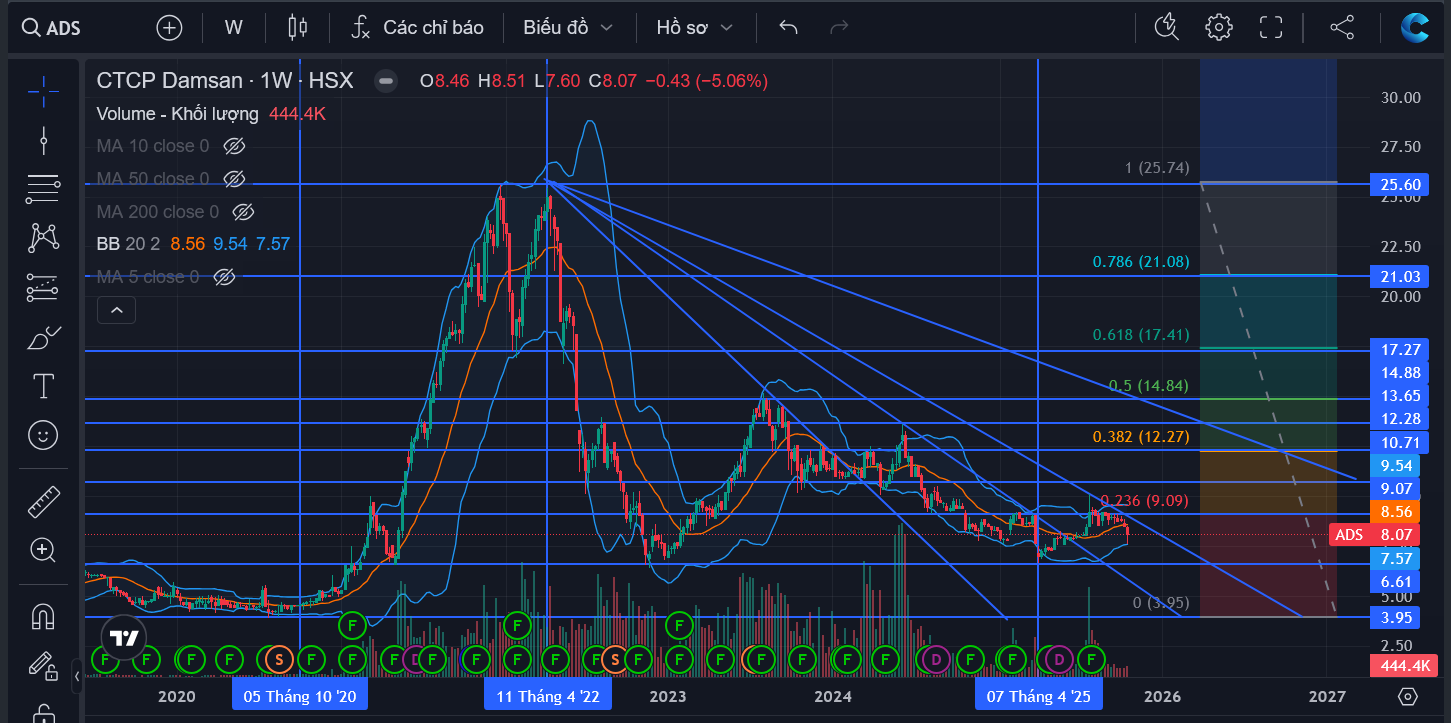Show the MA 10 close indicator
1451x723 pixels.
234,146
